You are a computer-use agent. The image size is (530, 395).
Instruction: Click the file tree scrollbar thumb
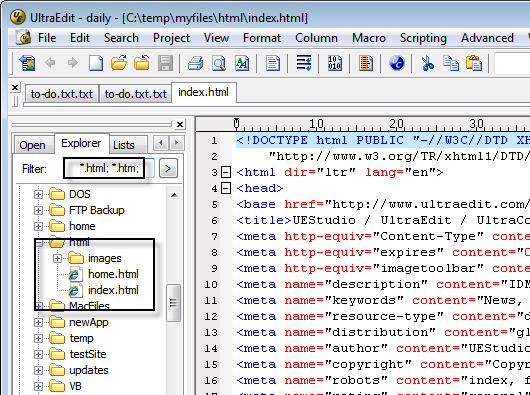click(174, 303)
